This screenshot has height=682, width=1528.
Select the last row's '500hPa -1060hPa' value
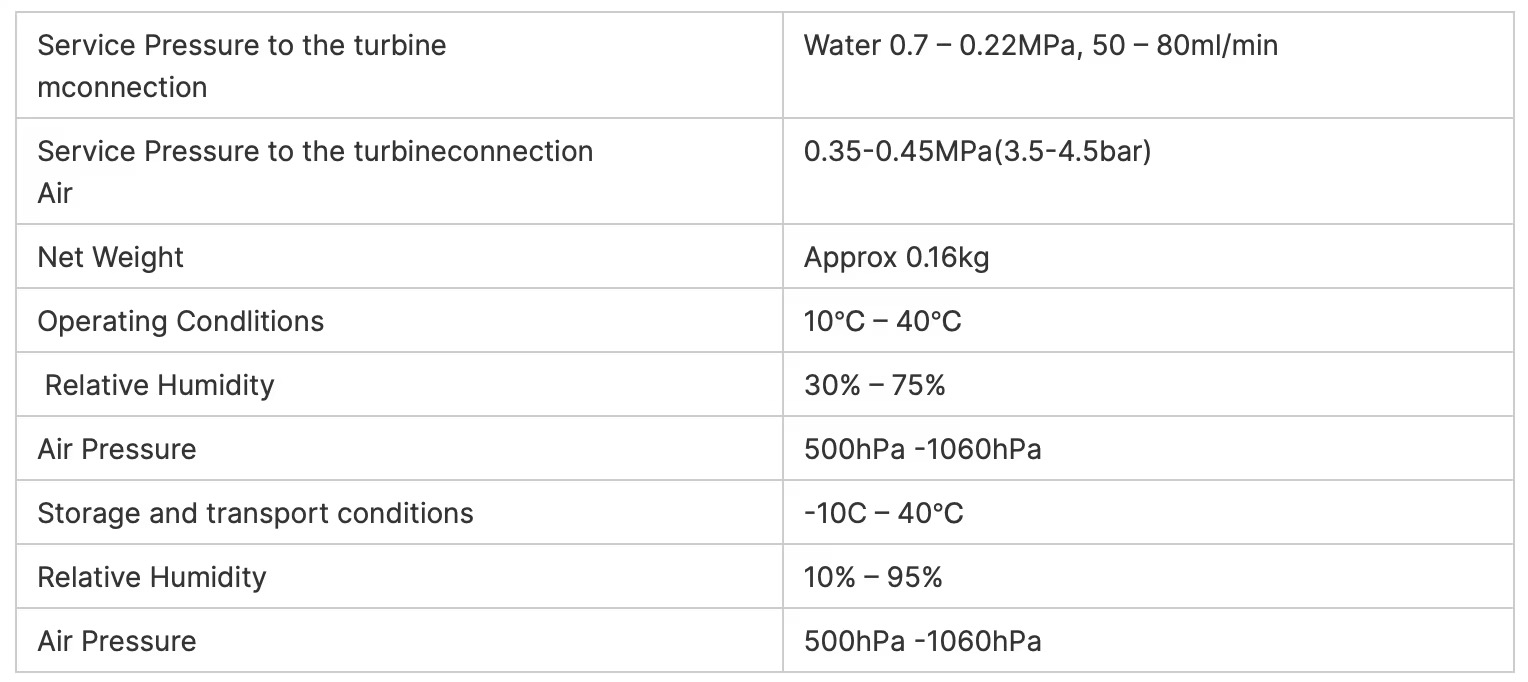pyautogui.click(x=922, y=642)
